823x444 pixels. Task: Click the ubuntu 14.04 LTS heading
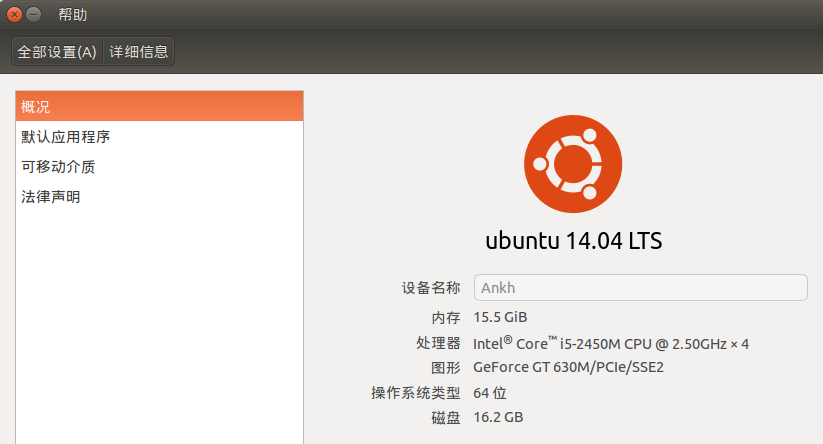574,241
